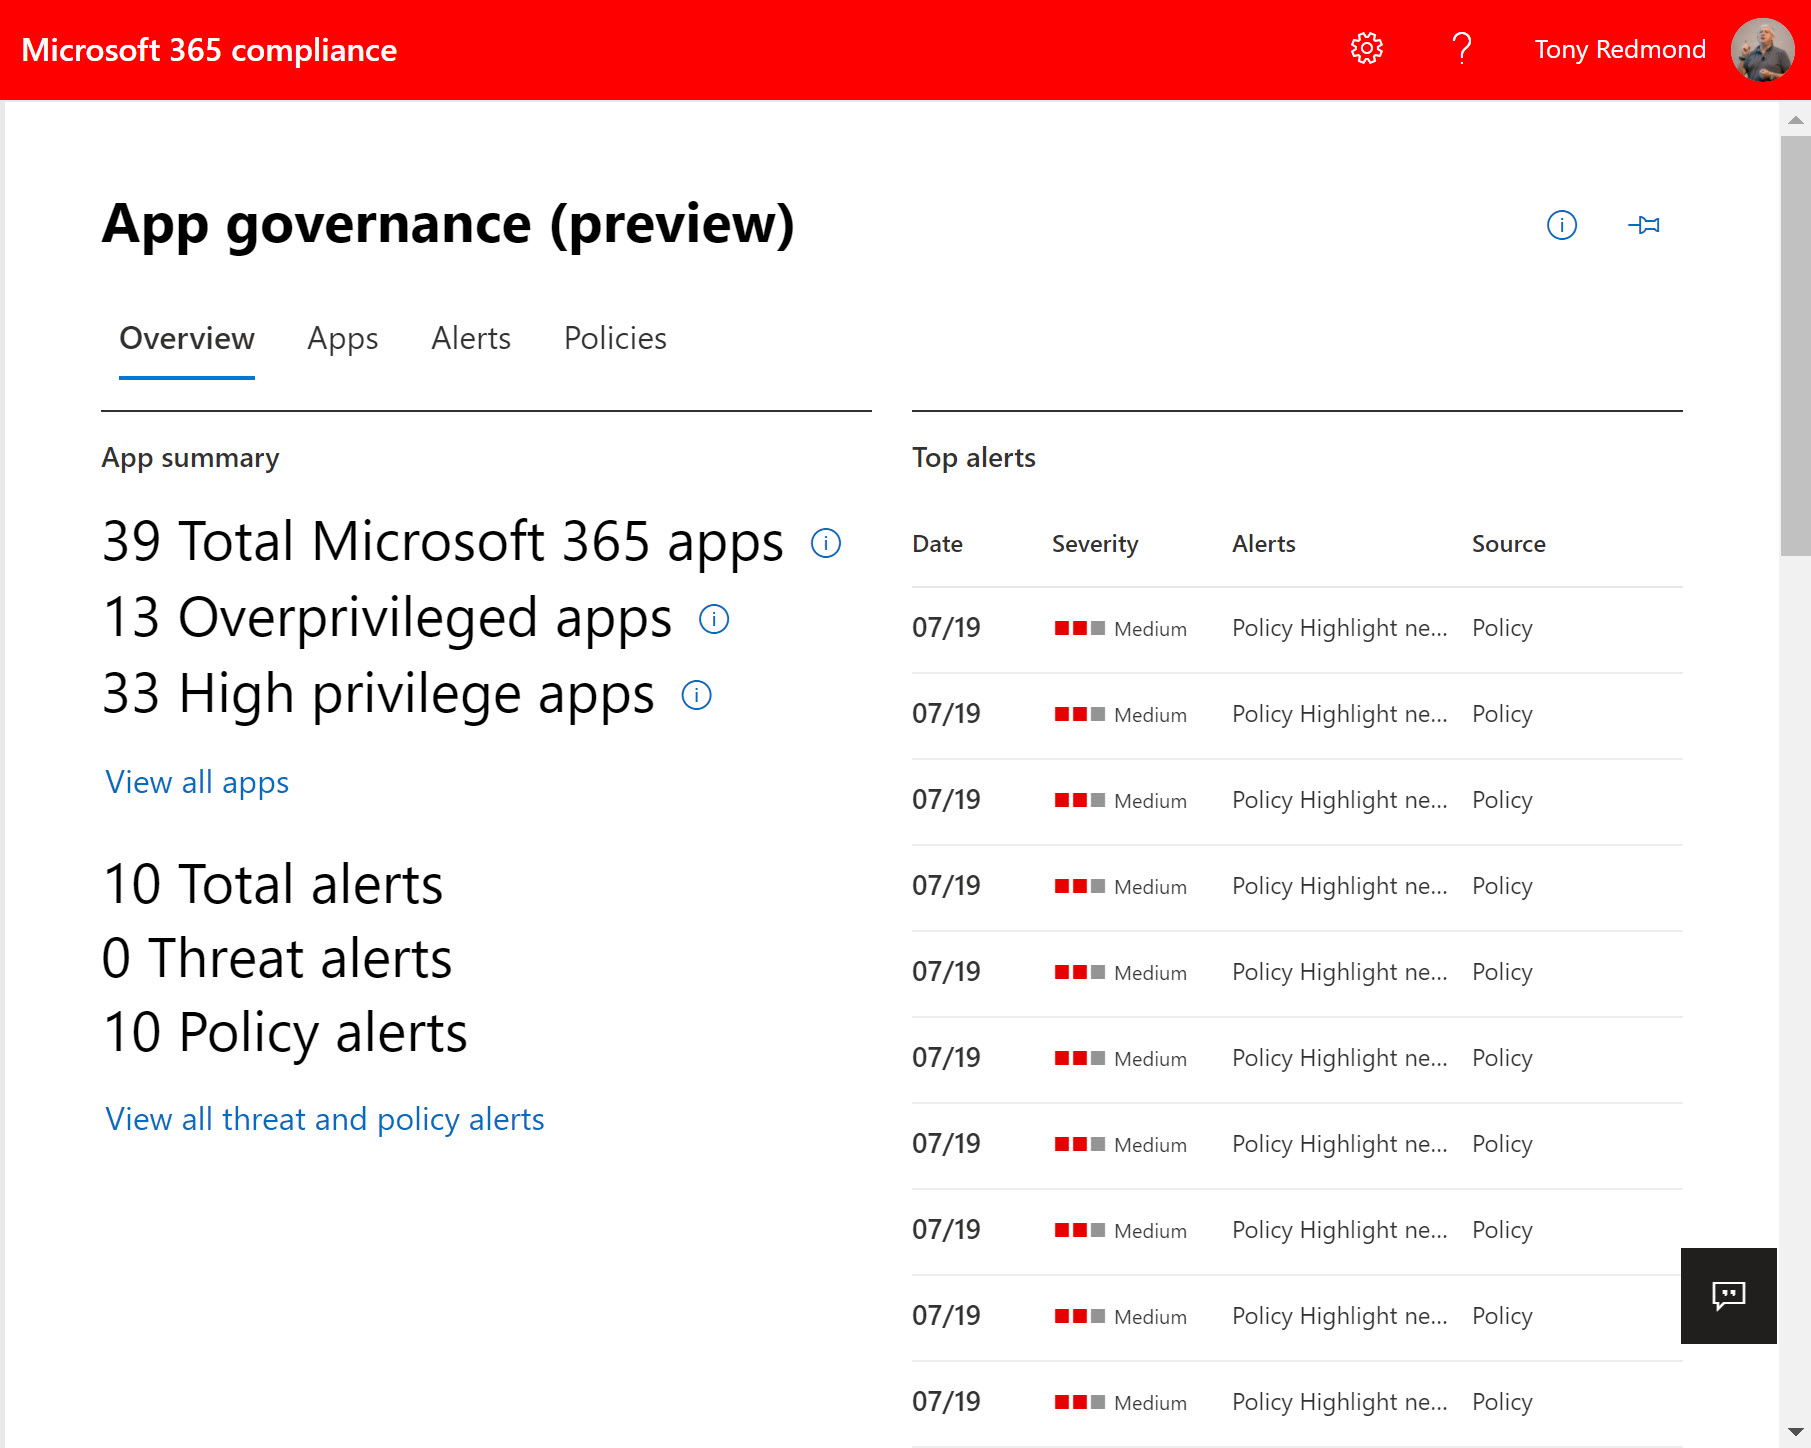
Task: Click the 39 Total Microsoft 365 apps text
Action: point(443,542)
